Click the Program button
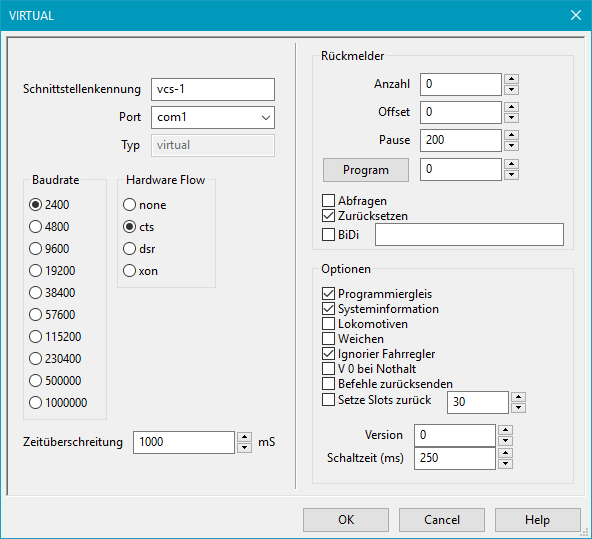 [x=365, y=170]
